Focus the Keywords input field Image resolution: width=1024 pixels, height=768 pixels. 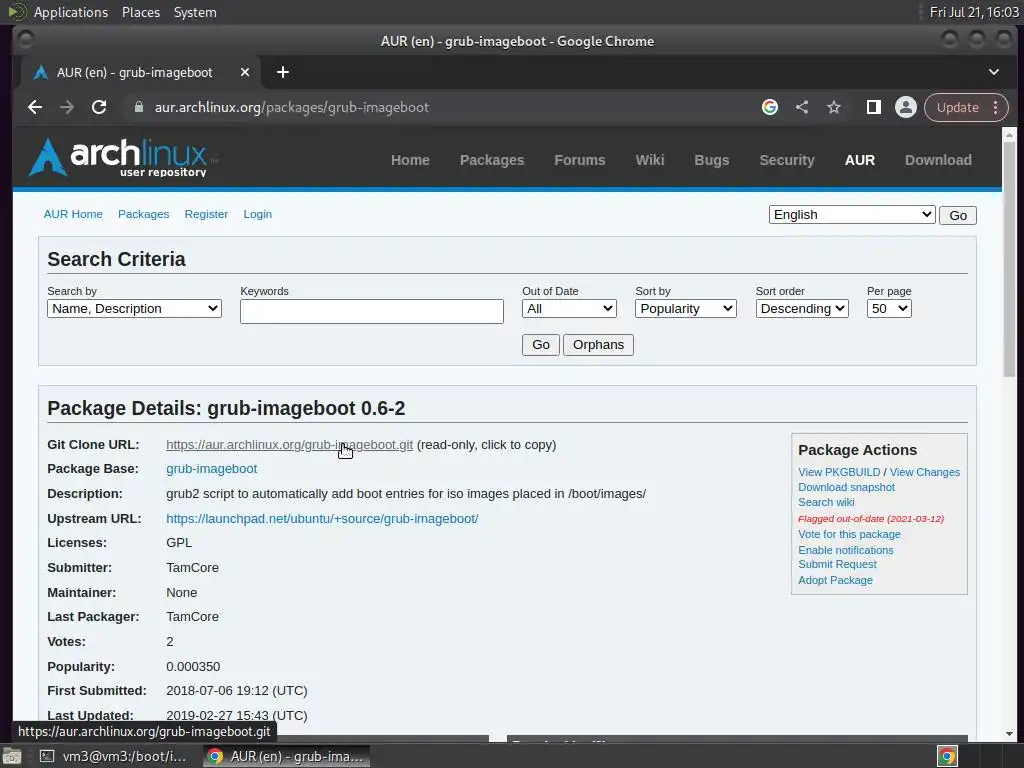[372, 312]
